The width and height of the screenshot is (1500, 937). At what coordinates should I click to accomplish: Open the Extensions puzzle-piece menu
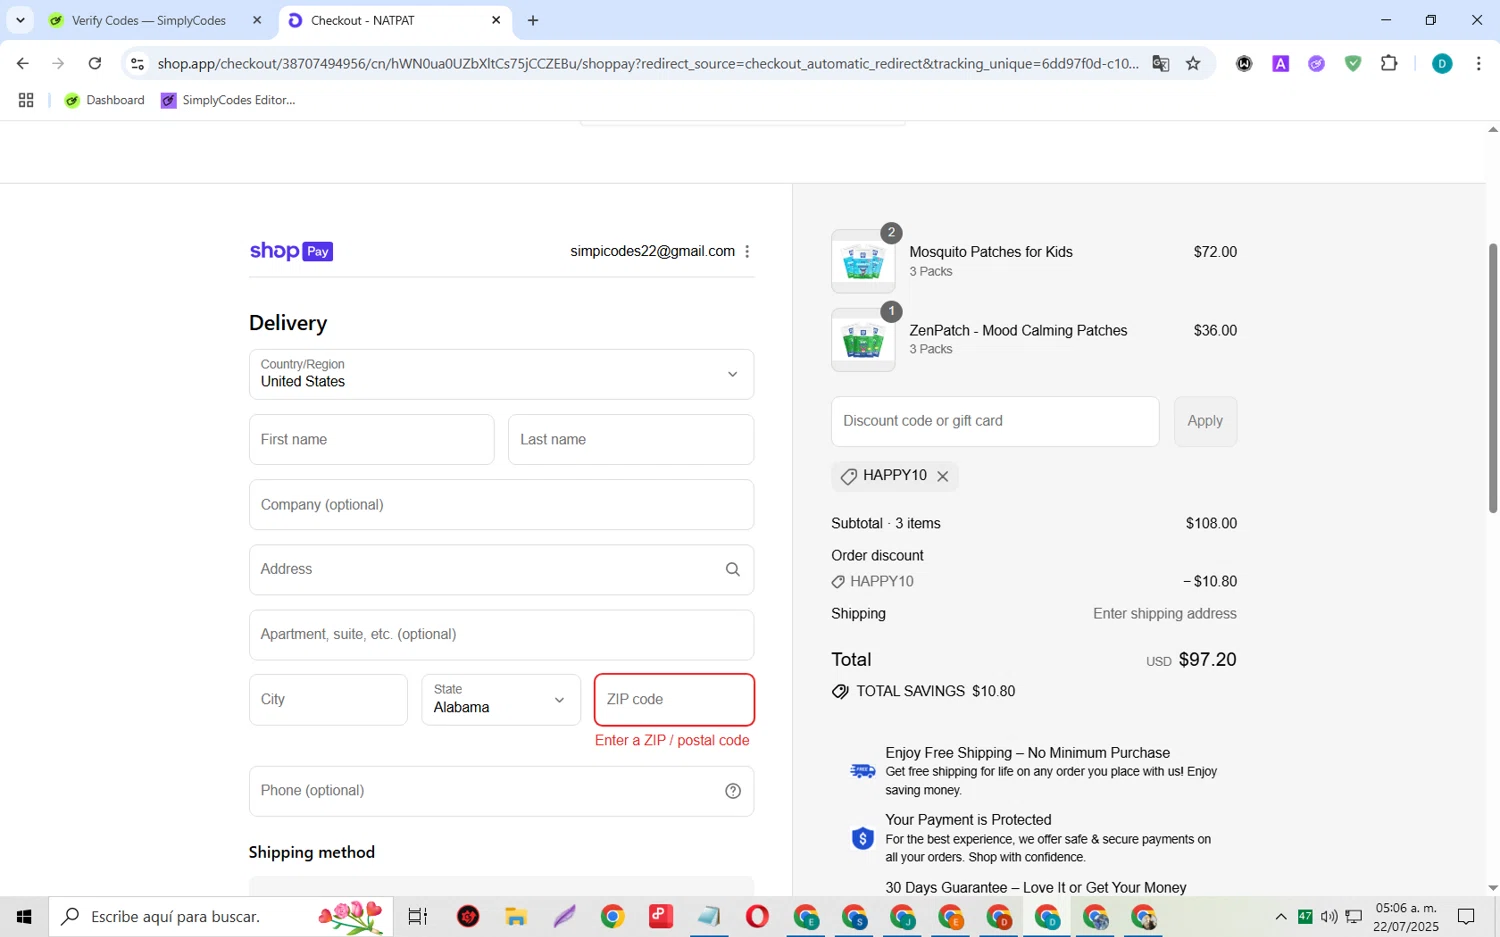[x=1389, y=64]
